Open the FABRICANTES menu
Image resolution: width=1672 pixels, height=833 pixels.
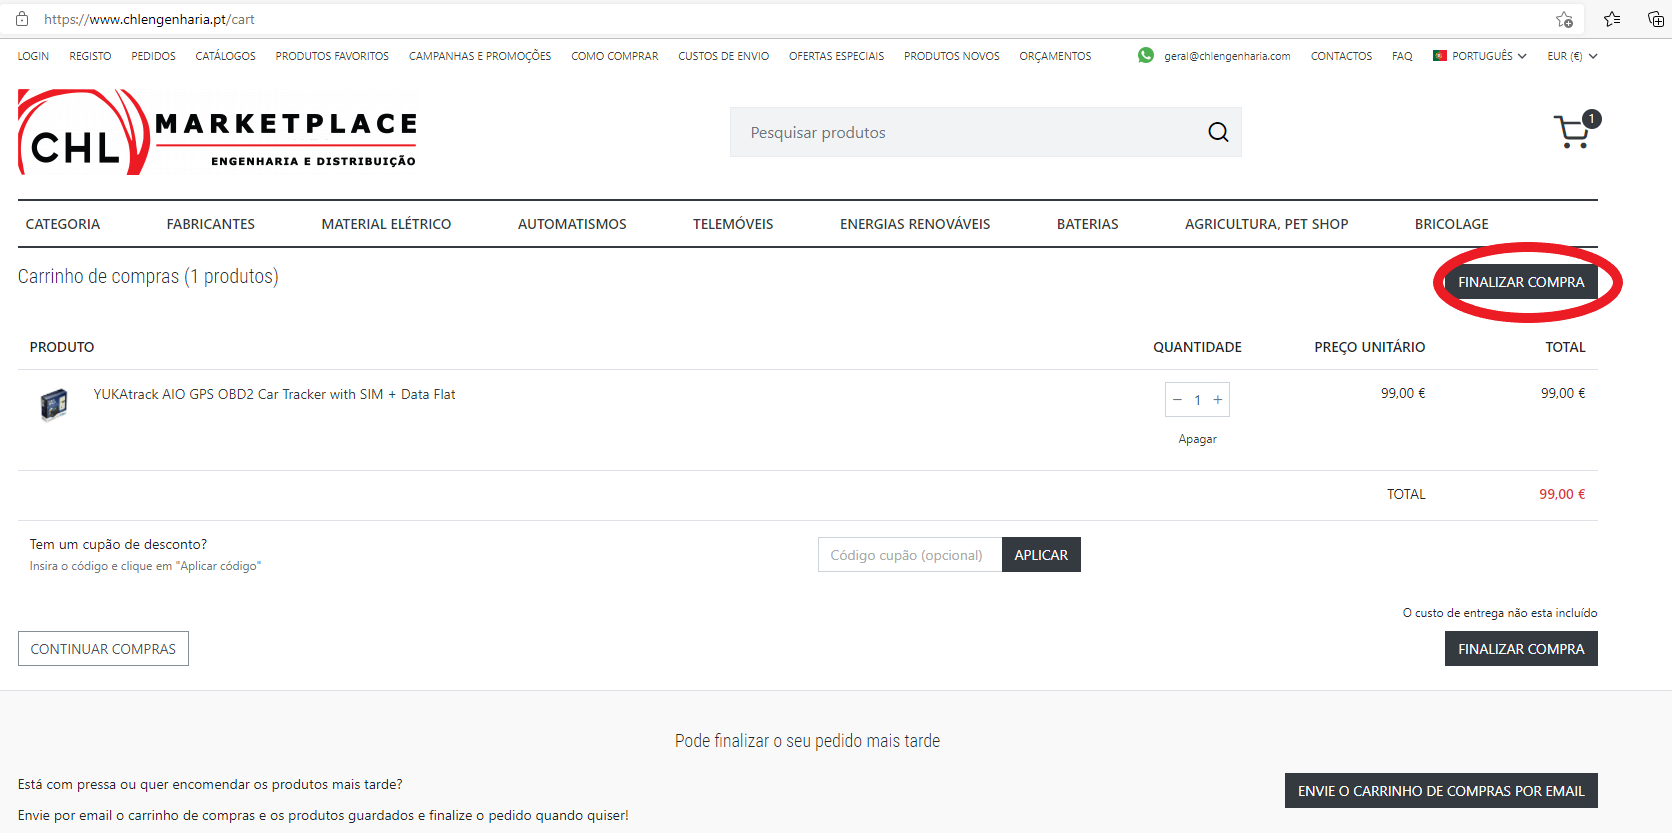[x=211, y=224]
